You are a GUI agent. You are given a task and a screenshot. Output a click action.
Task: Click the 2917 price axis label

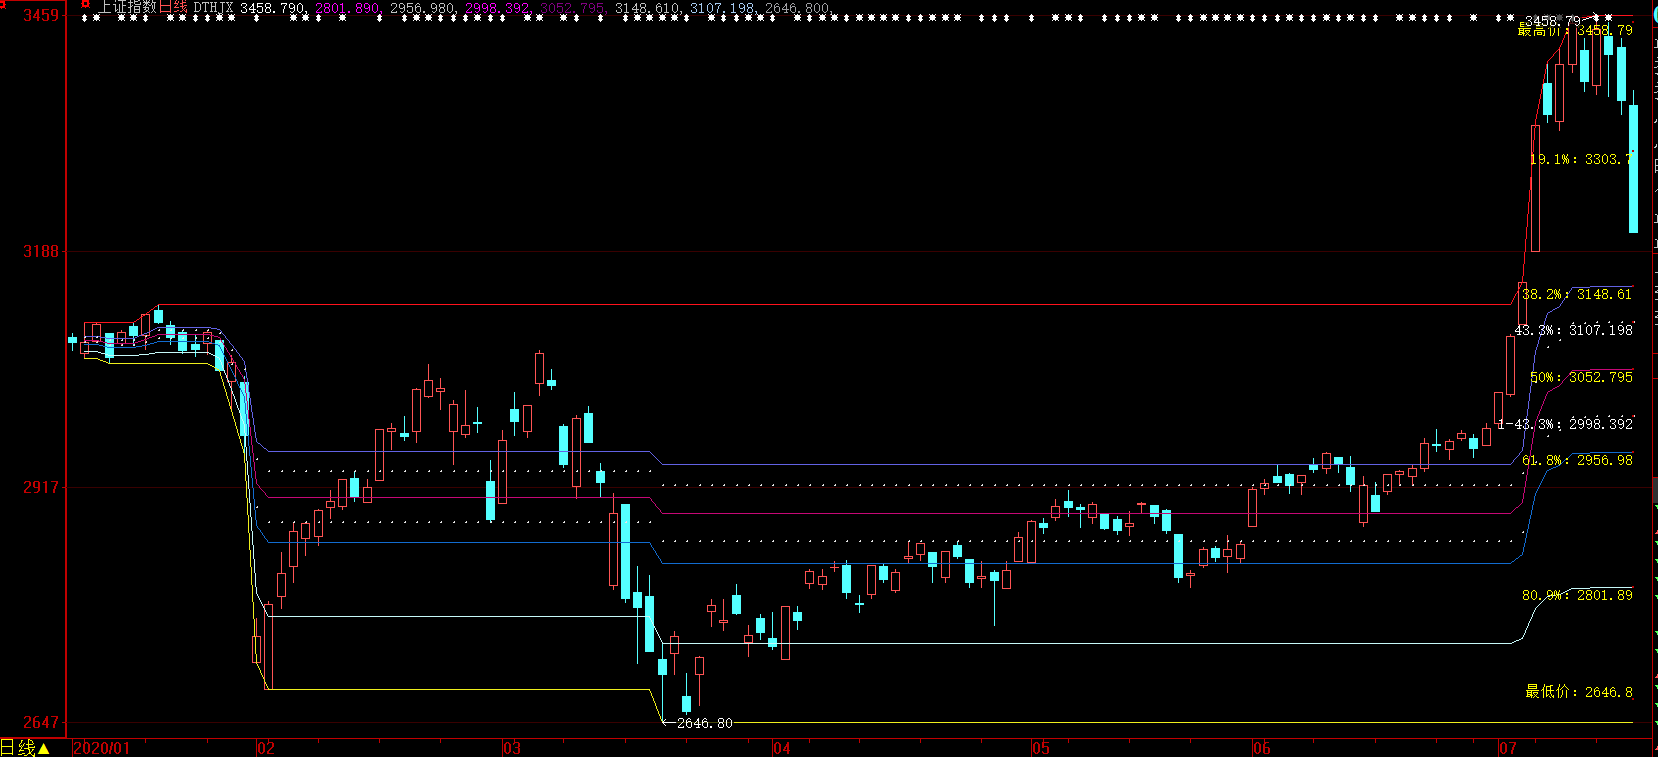(41, 487)
